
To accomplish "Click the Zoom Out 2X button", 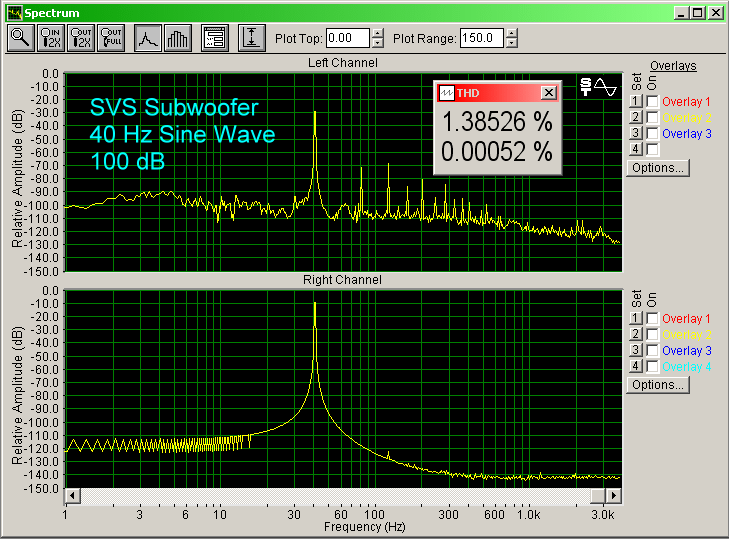I will click(81, 38).
